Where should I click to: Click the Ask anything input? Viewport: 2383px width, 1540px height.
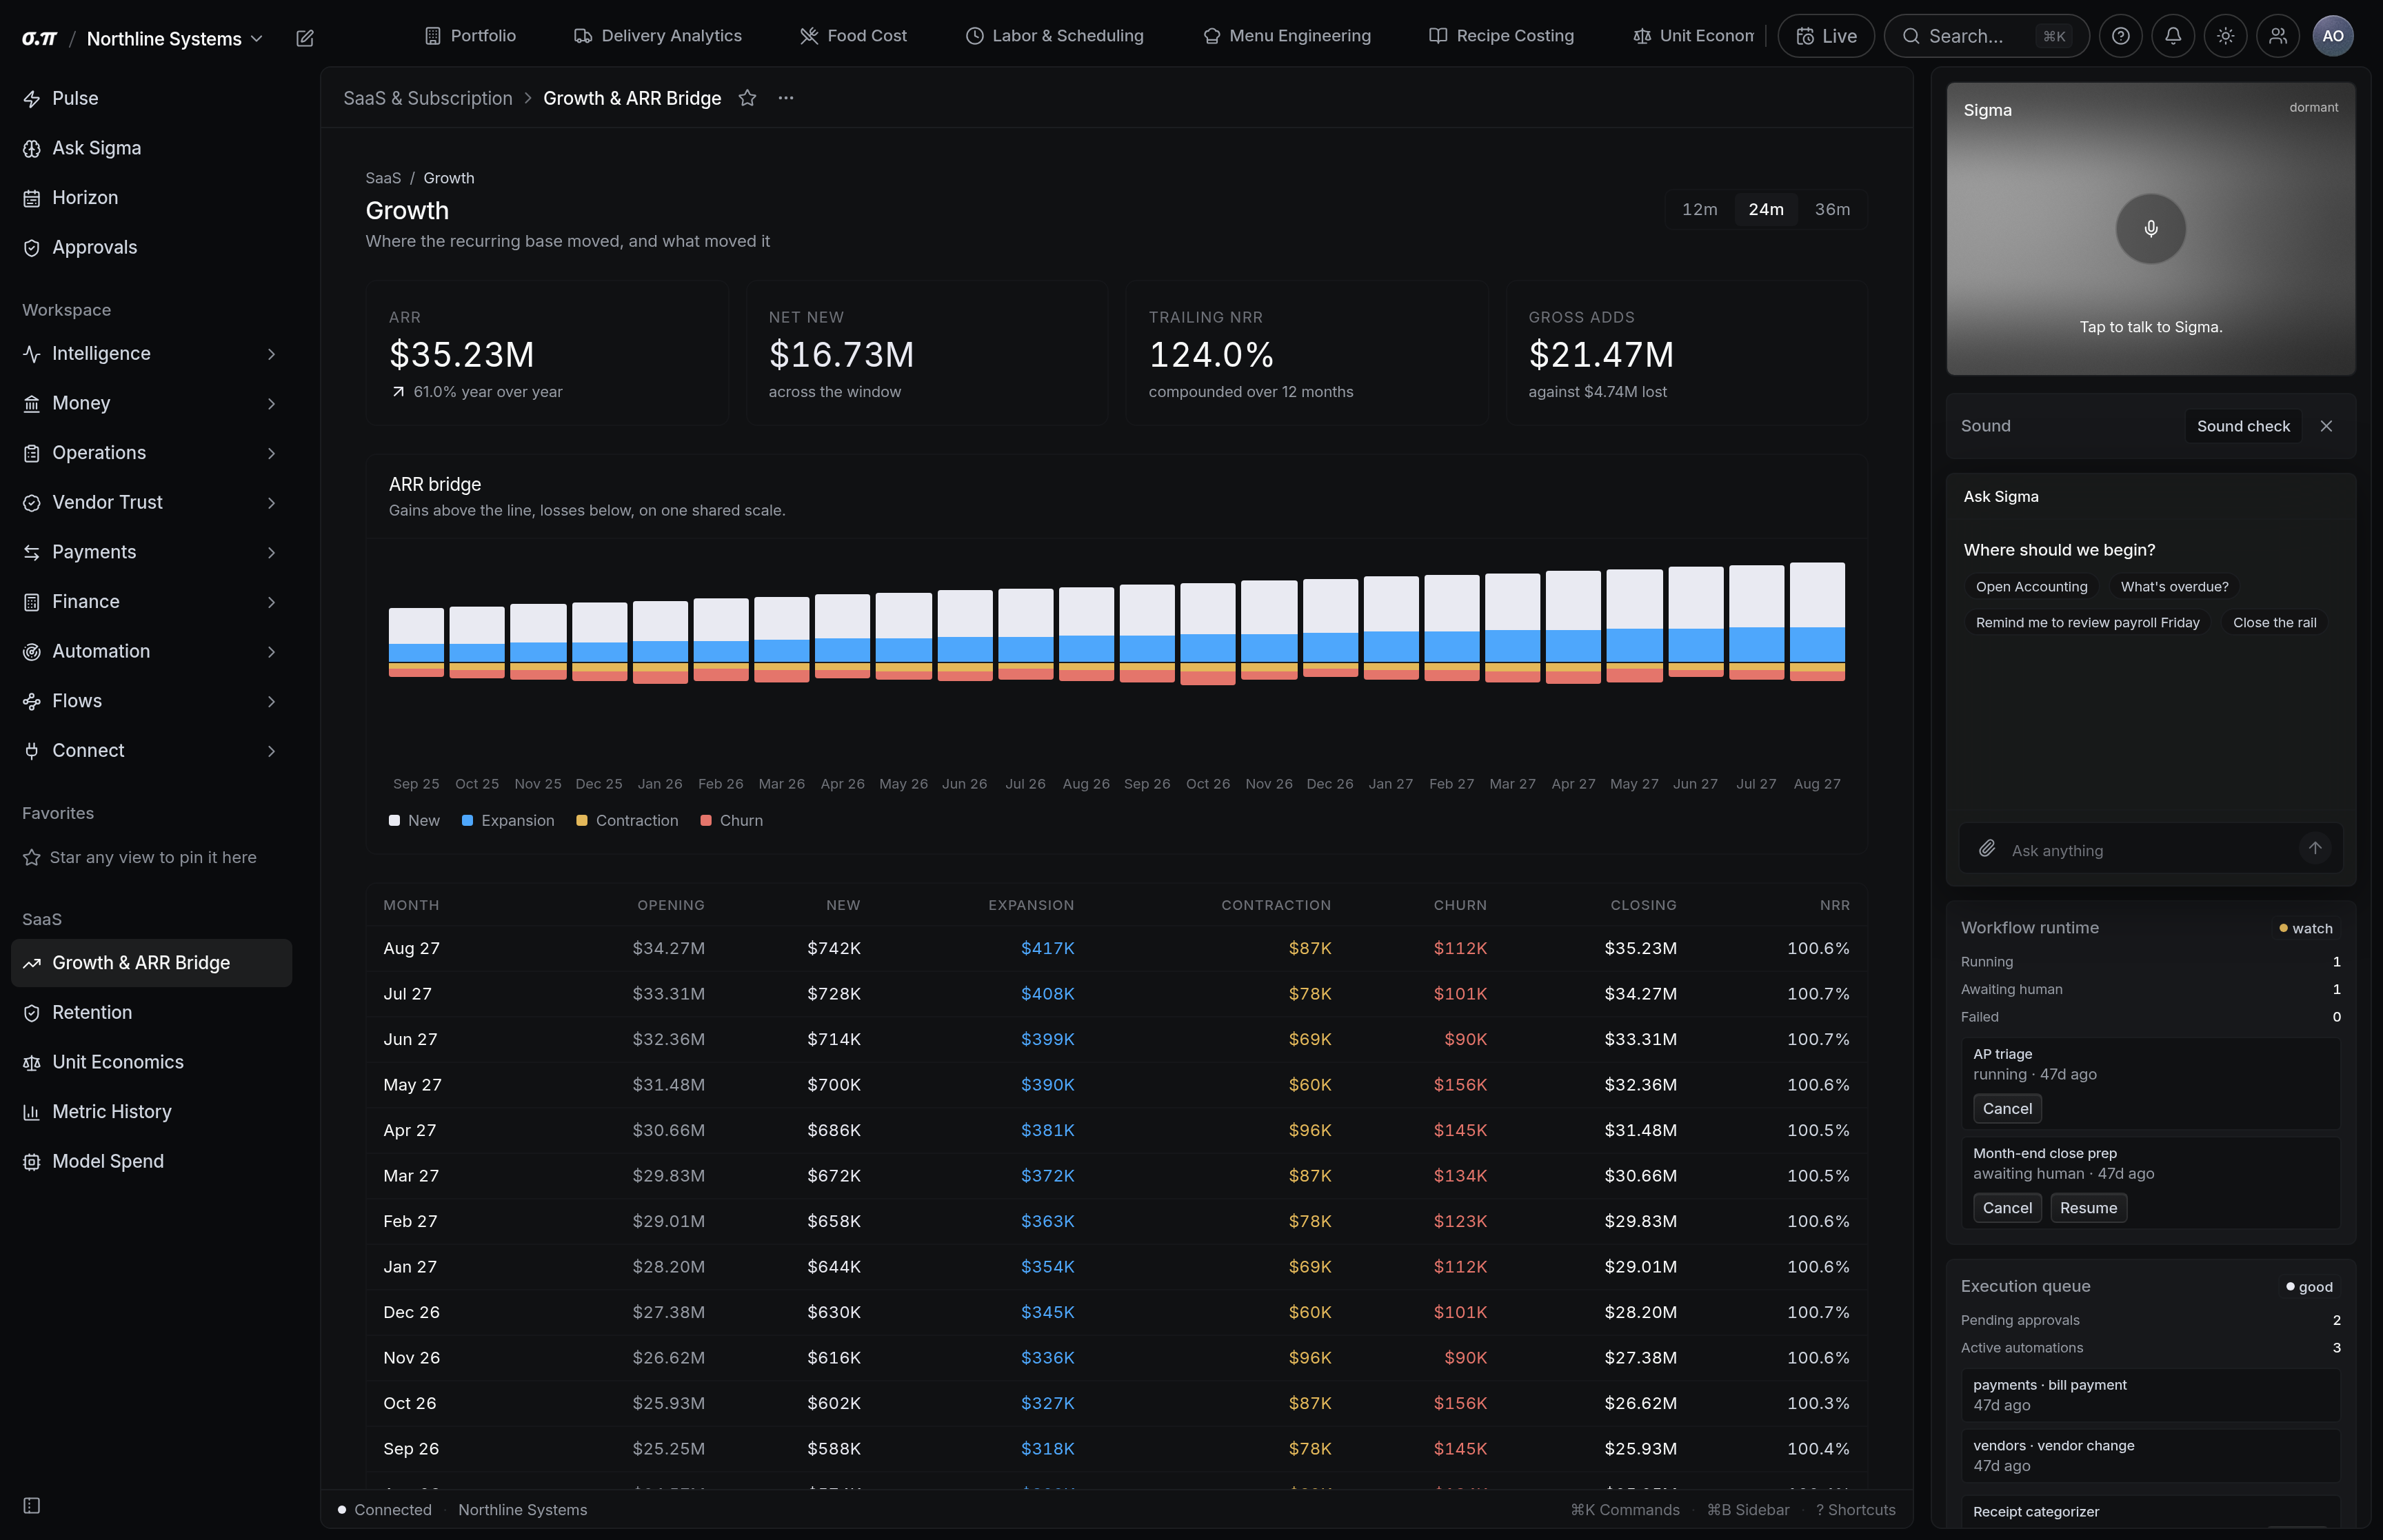(x=2150, y=850)
